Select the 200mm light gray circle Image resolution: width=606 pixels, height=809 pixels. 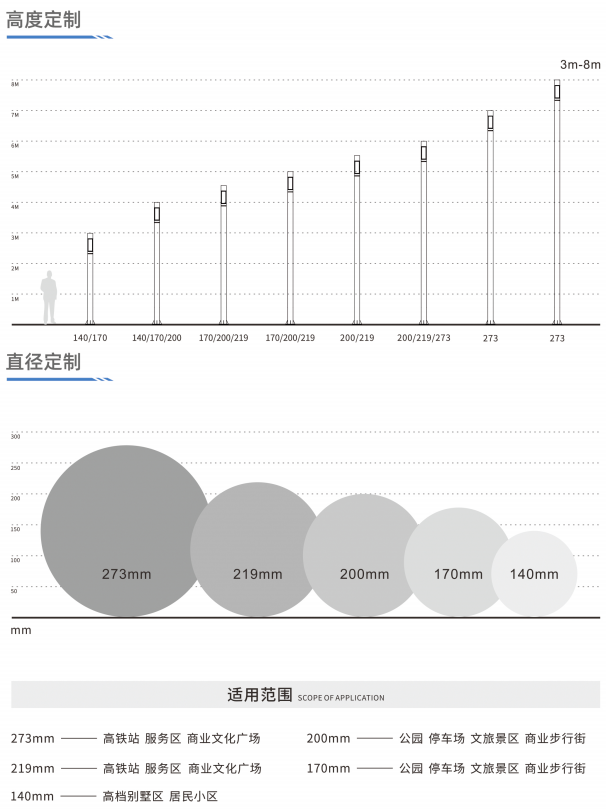[x=364, y=555]
